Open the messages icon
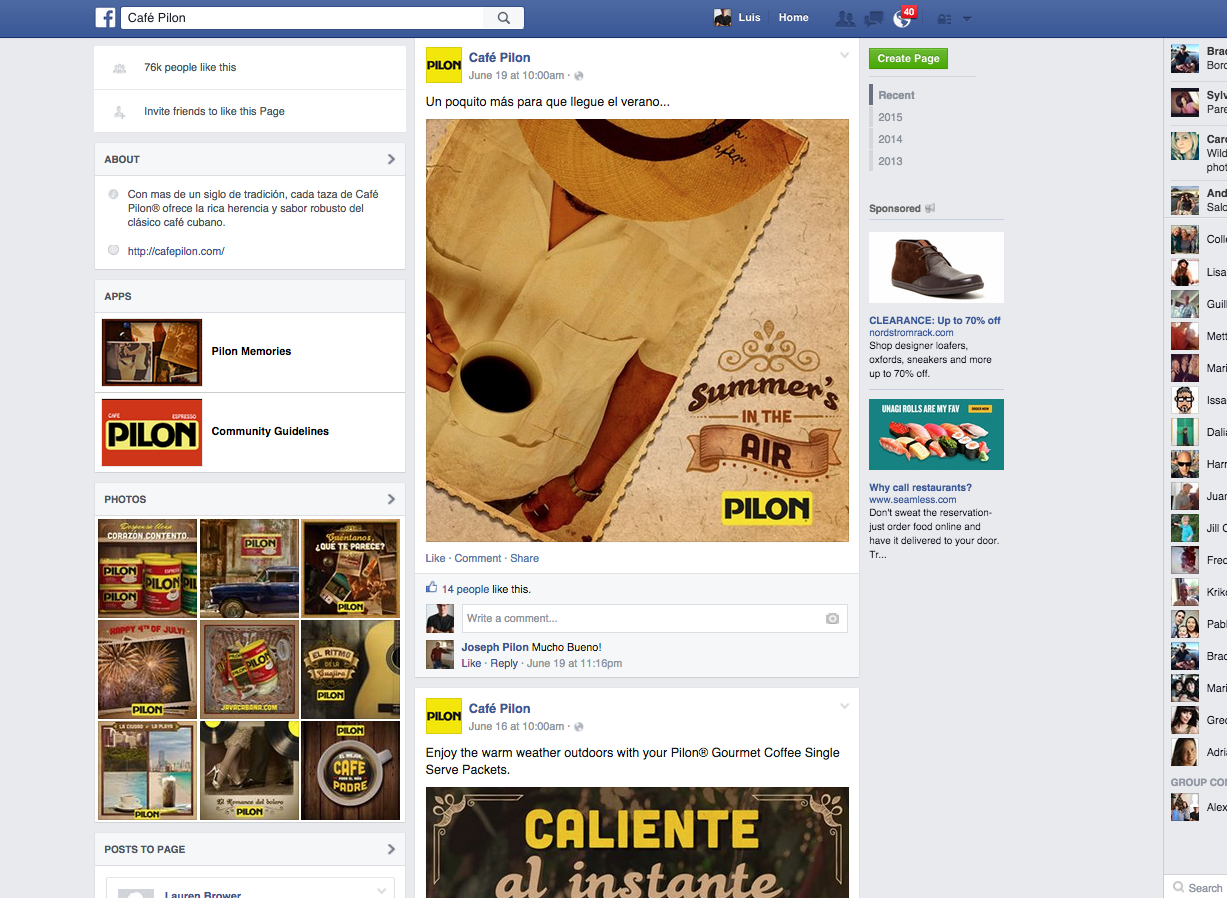Screen dimensions: 1227x898 click(874, 18)
